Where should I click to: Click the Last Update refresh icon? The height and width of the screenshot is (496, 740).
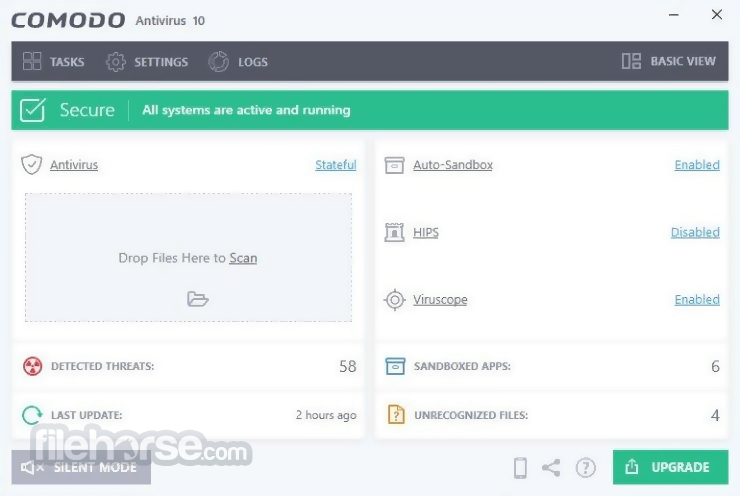coord(32,415)
